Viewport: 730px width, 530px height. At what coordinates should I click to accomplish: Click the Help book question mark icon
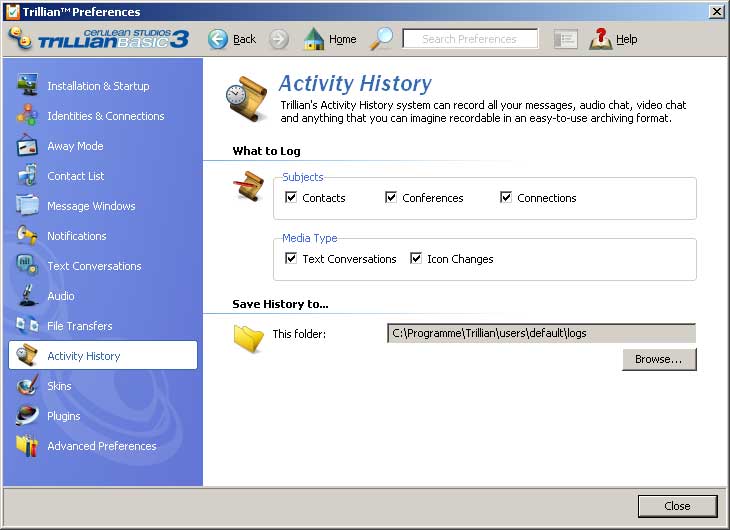(601, 39)
